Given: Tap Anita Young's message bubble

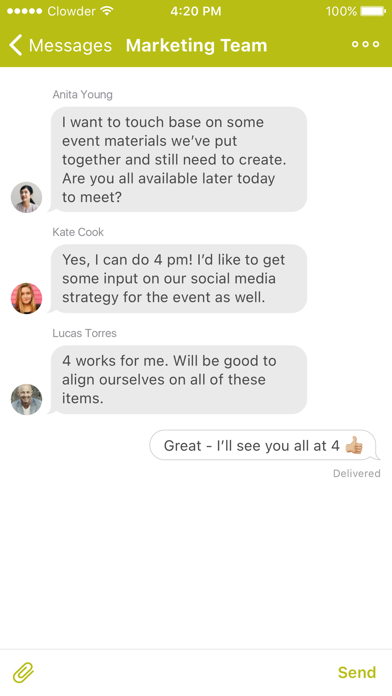Looking at the screenshot, I should tap(178, 159).
